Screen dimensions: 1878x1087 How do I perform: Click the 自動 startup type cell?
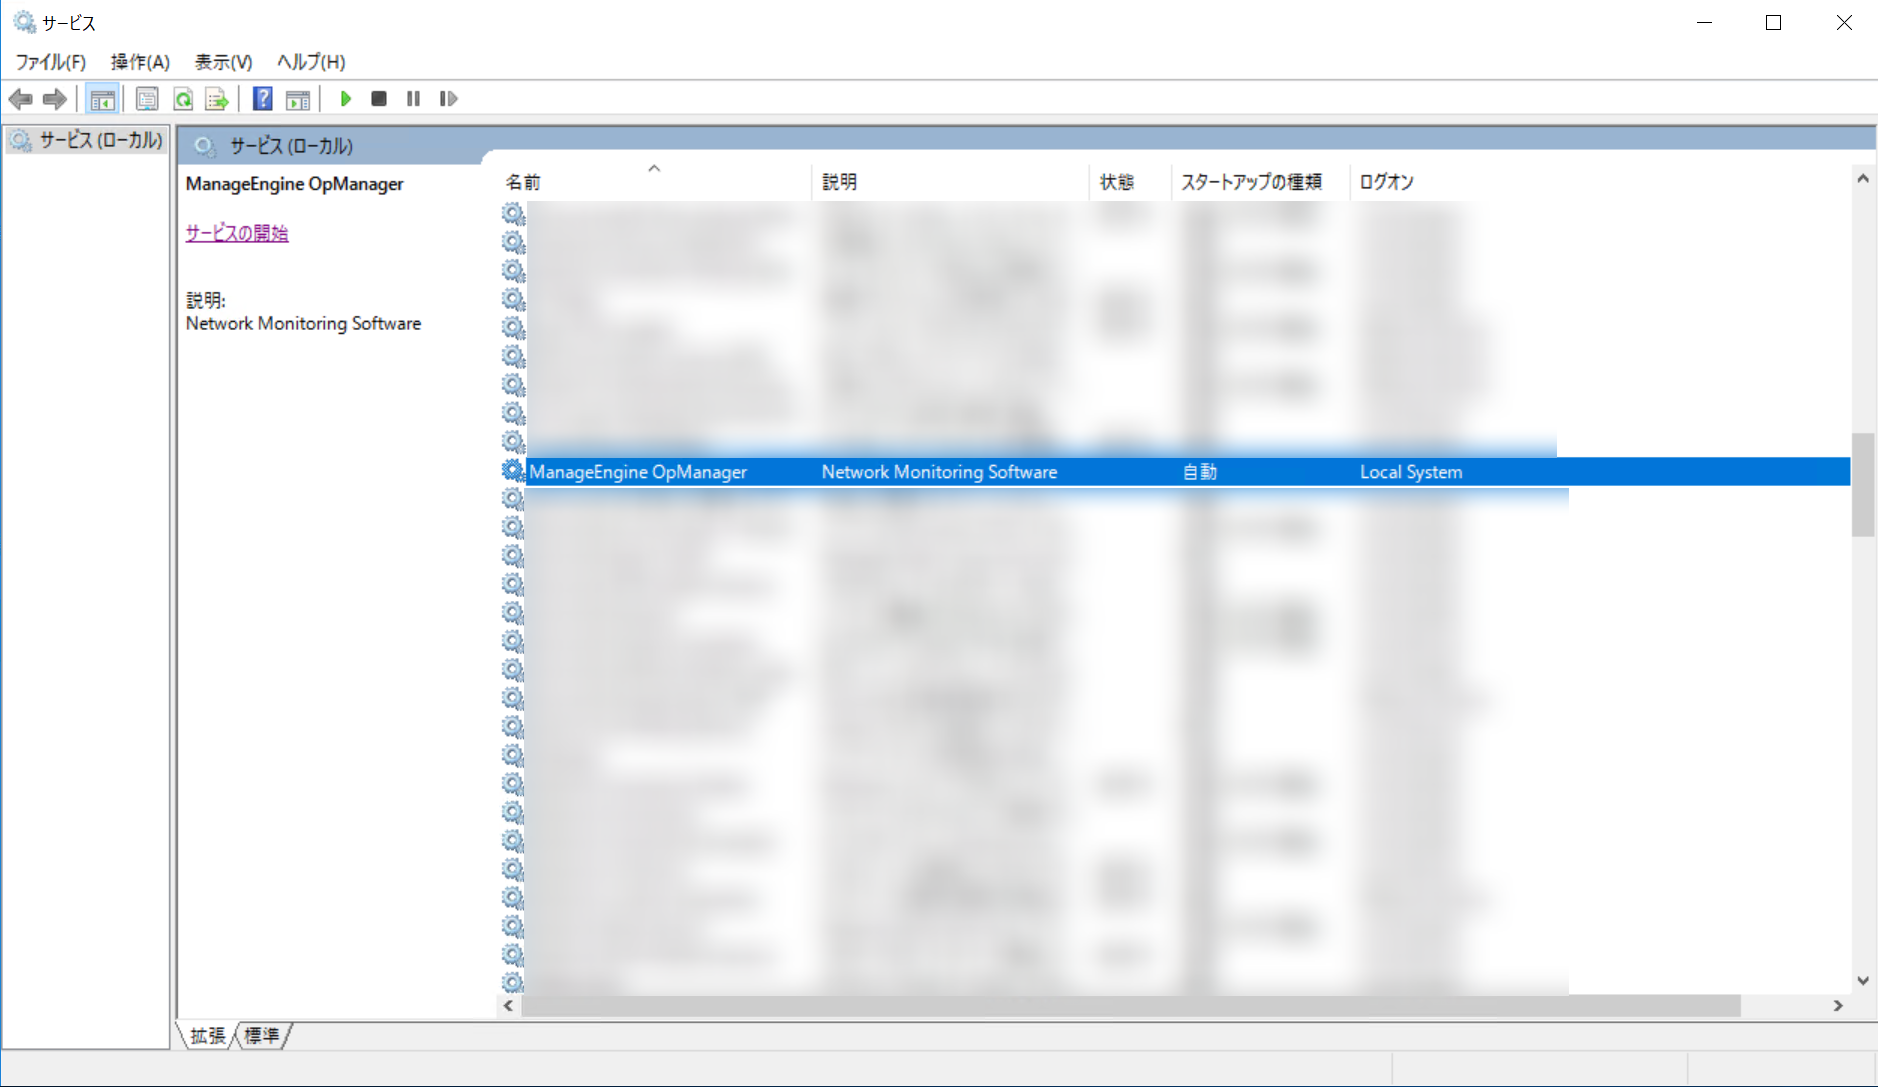click(x=1200, y=472)
